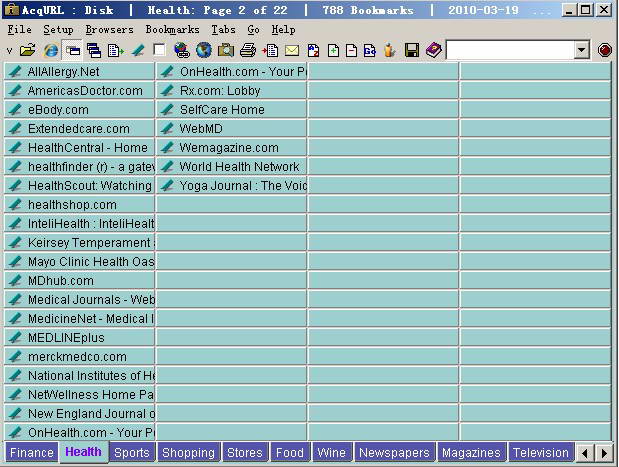Print using the printer toolbar icon
Image resolution: width=619 pixels, height=467 pixels.
click(248, 50)
